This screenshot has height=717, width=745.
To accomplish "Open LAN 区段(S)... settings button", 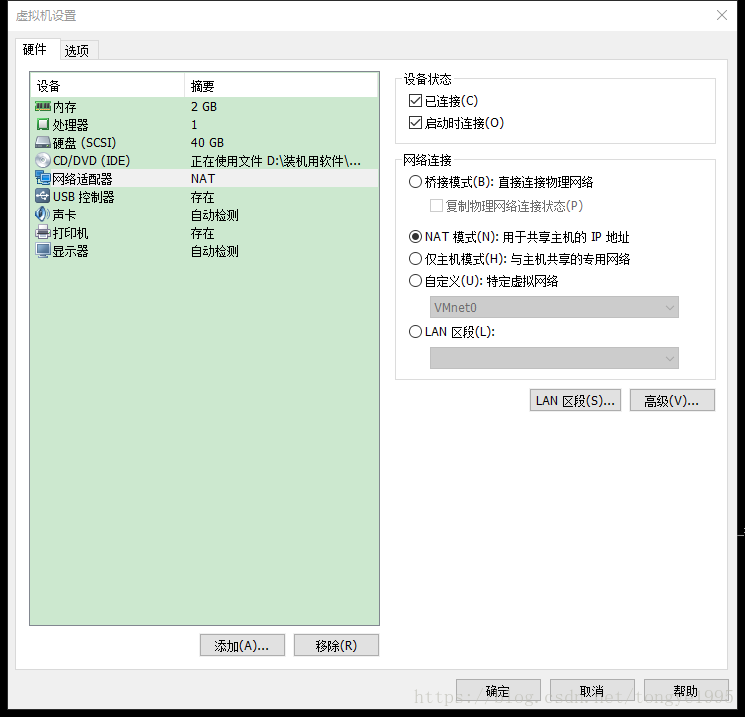I will 575,401.
